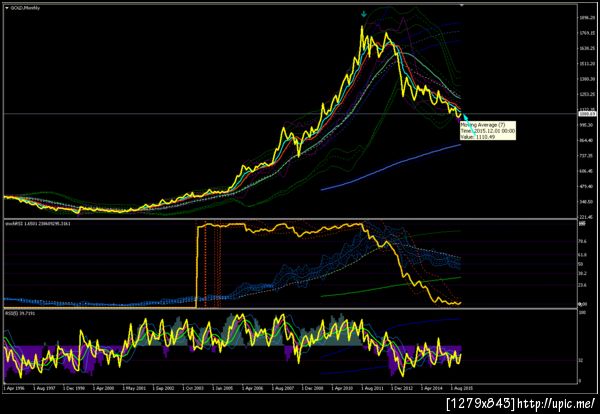This screenshot has height=414, width=600.
Task: Click the '1 Aug 2007' date on time axis
Action: point(283,388)
